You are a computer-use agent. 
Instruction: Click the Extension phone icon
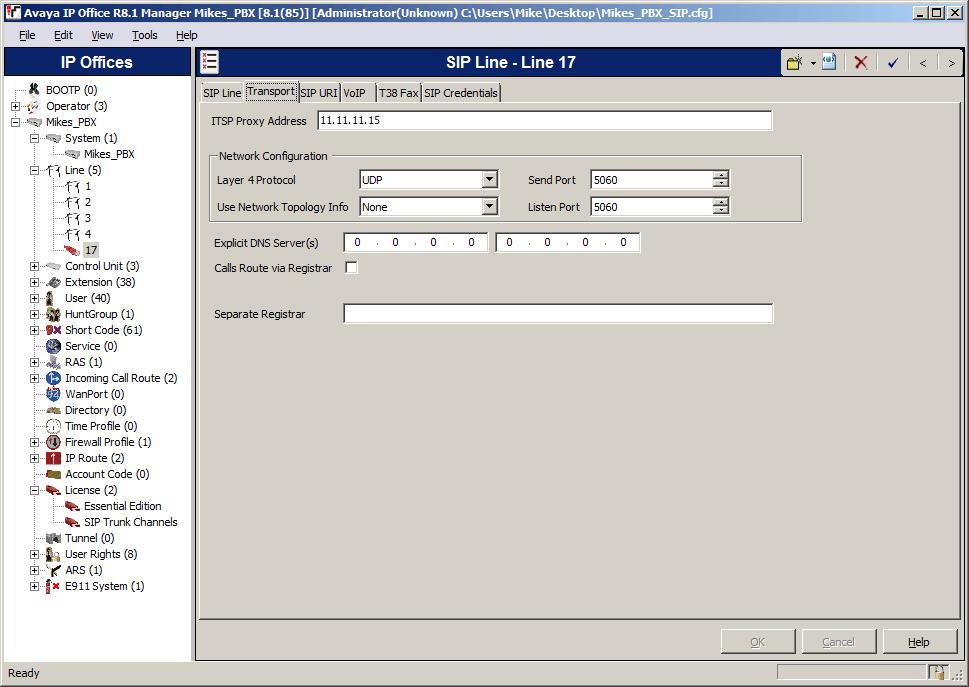coord(54,282)
